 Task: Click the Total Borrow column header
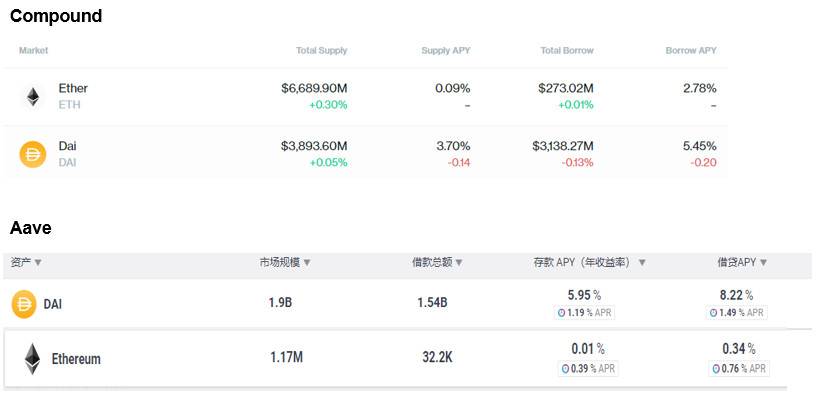567,51
